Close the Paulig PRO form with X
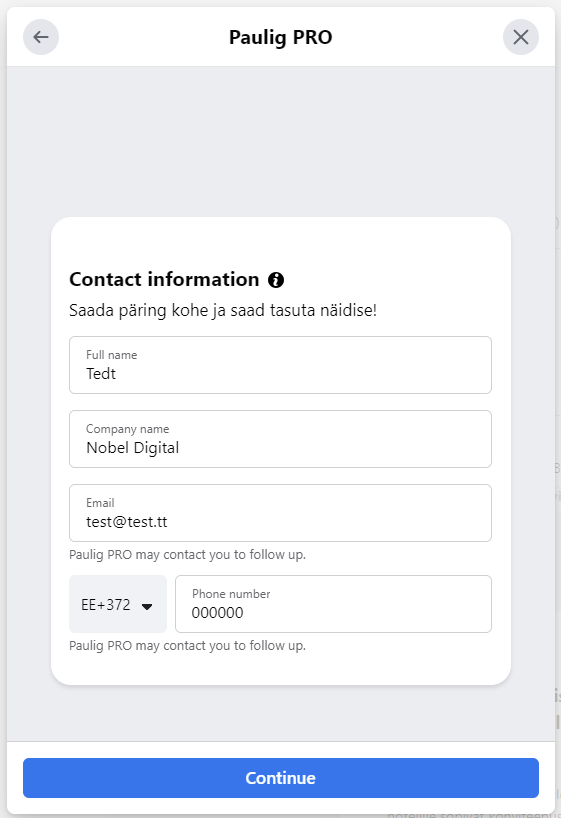The height and width of the screenshot is (818, 561). pos(520,37)
